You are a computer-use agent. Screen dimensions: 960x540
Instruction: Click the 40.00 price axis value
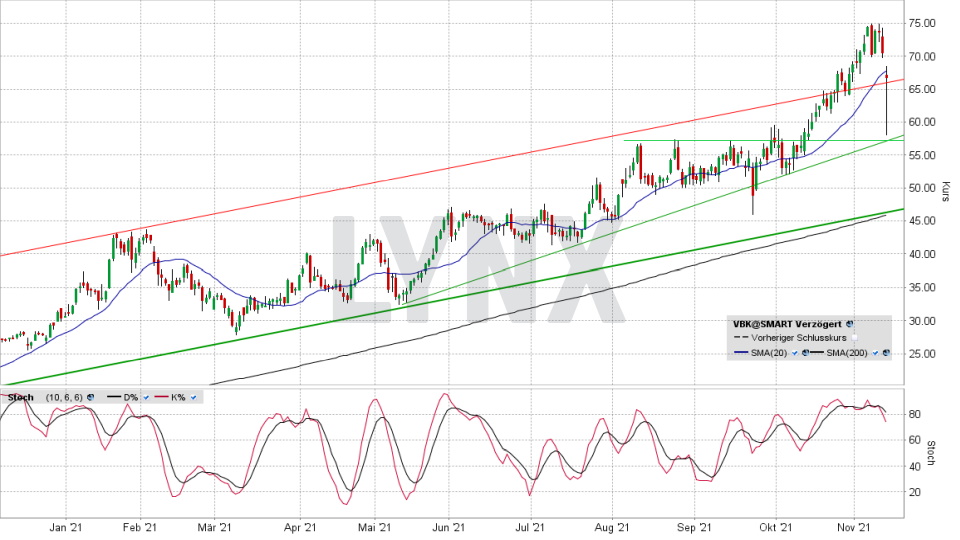pyautogui.click(x=923, y=254)
